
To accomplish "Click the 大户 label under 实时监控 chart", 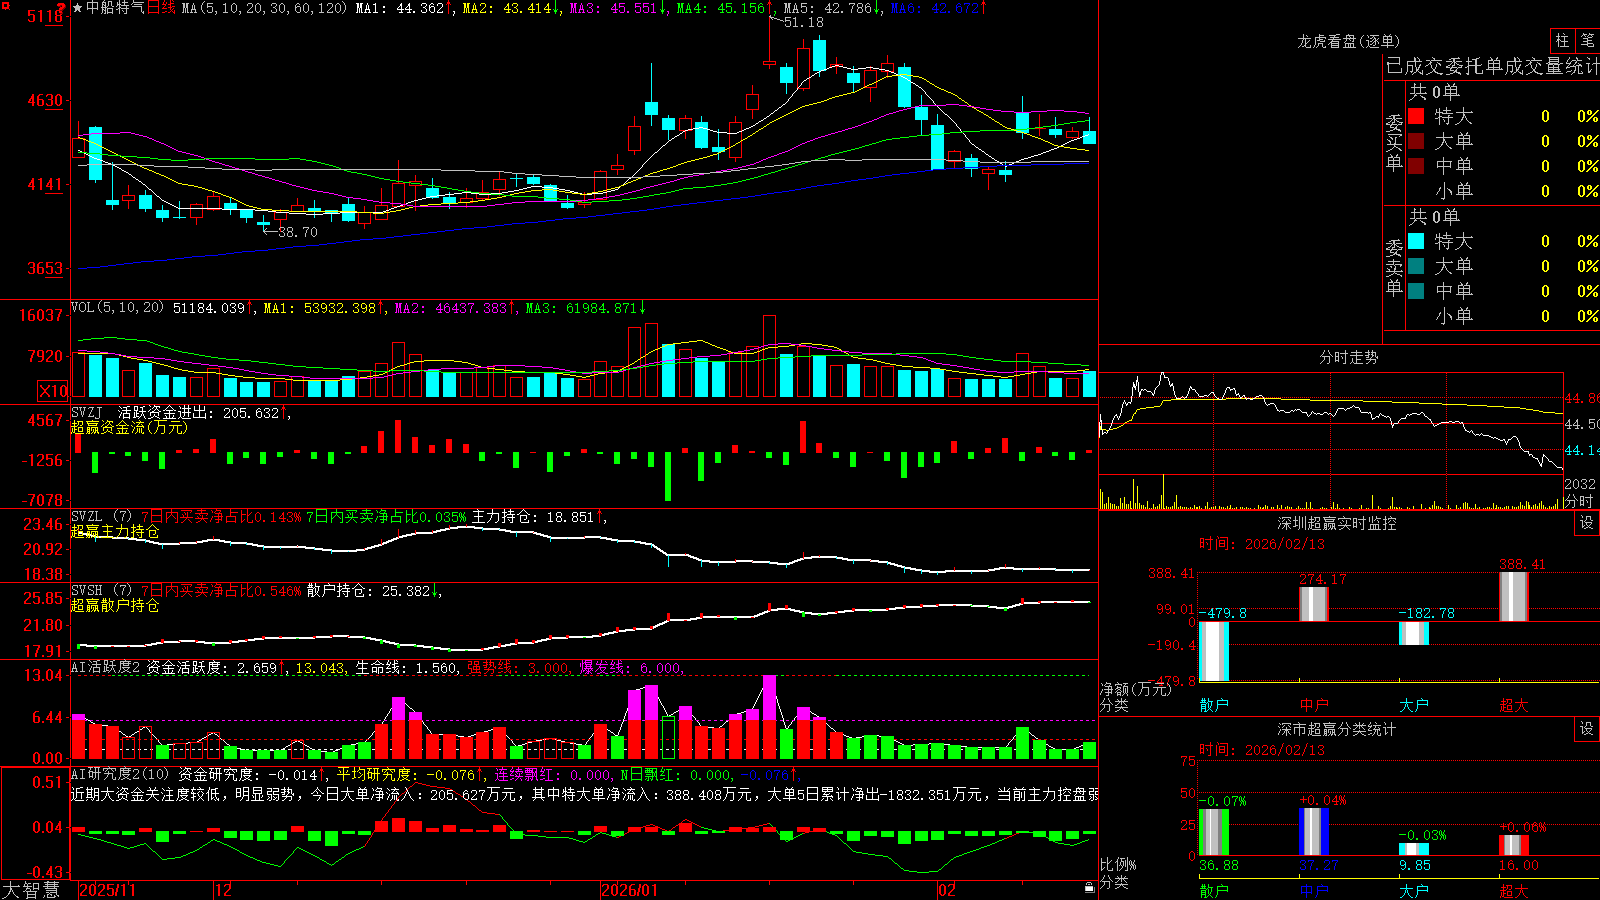I will click(1414, 705).
